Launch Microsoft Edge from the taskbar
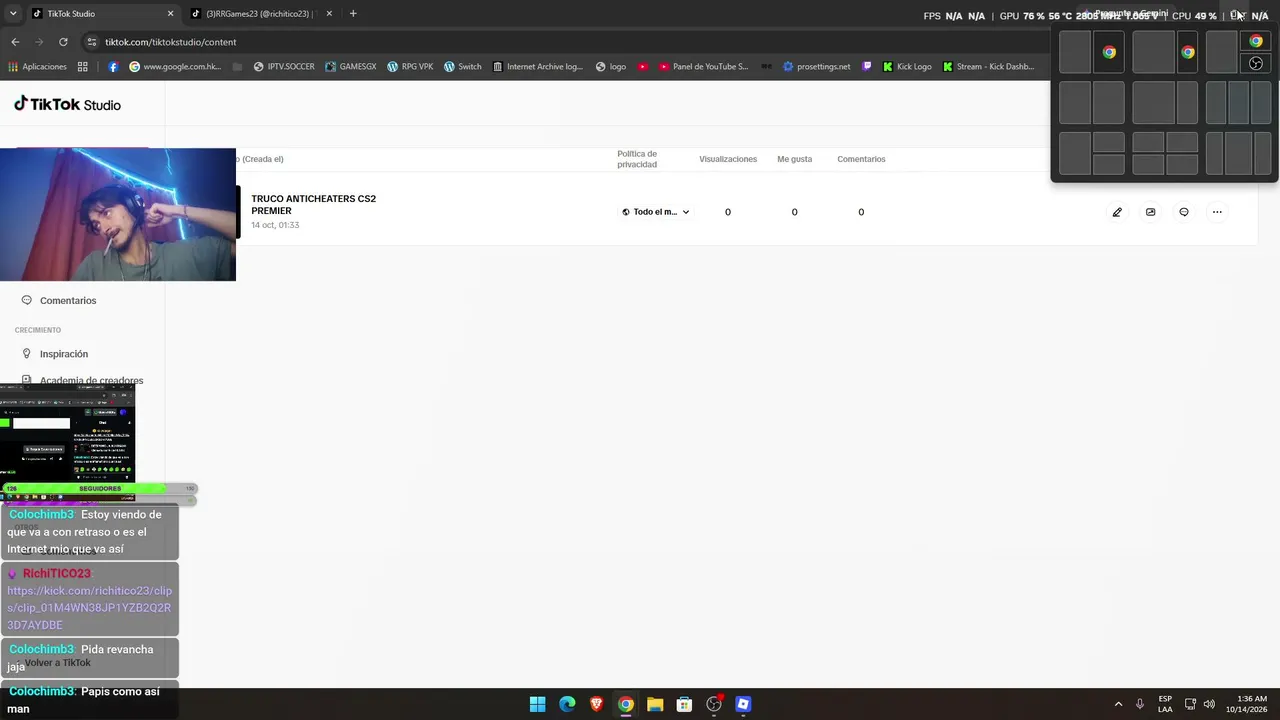 pyautogui.click(x=567, y=704)
